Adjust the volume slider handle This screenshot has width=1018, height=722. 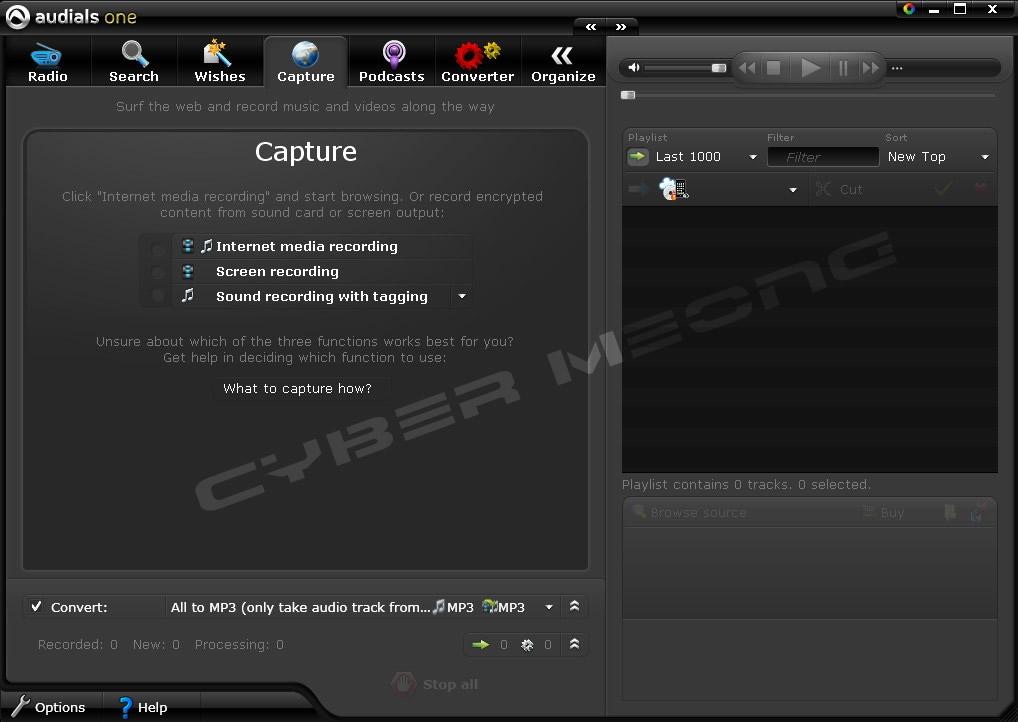pyautogui.click(x=719, y=68)
